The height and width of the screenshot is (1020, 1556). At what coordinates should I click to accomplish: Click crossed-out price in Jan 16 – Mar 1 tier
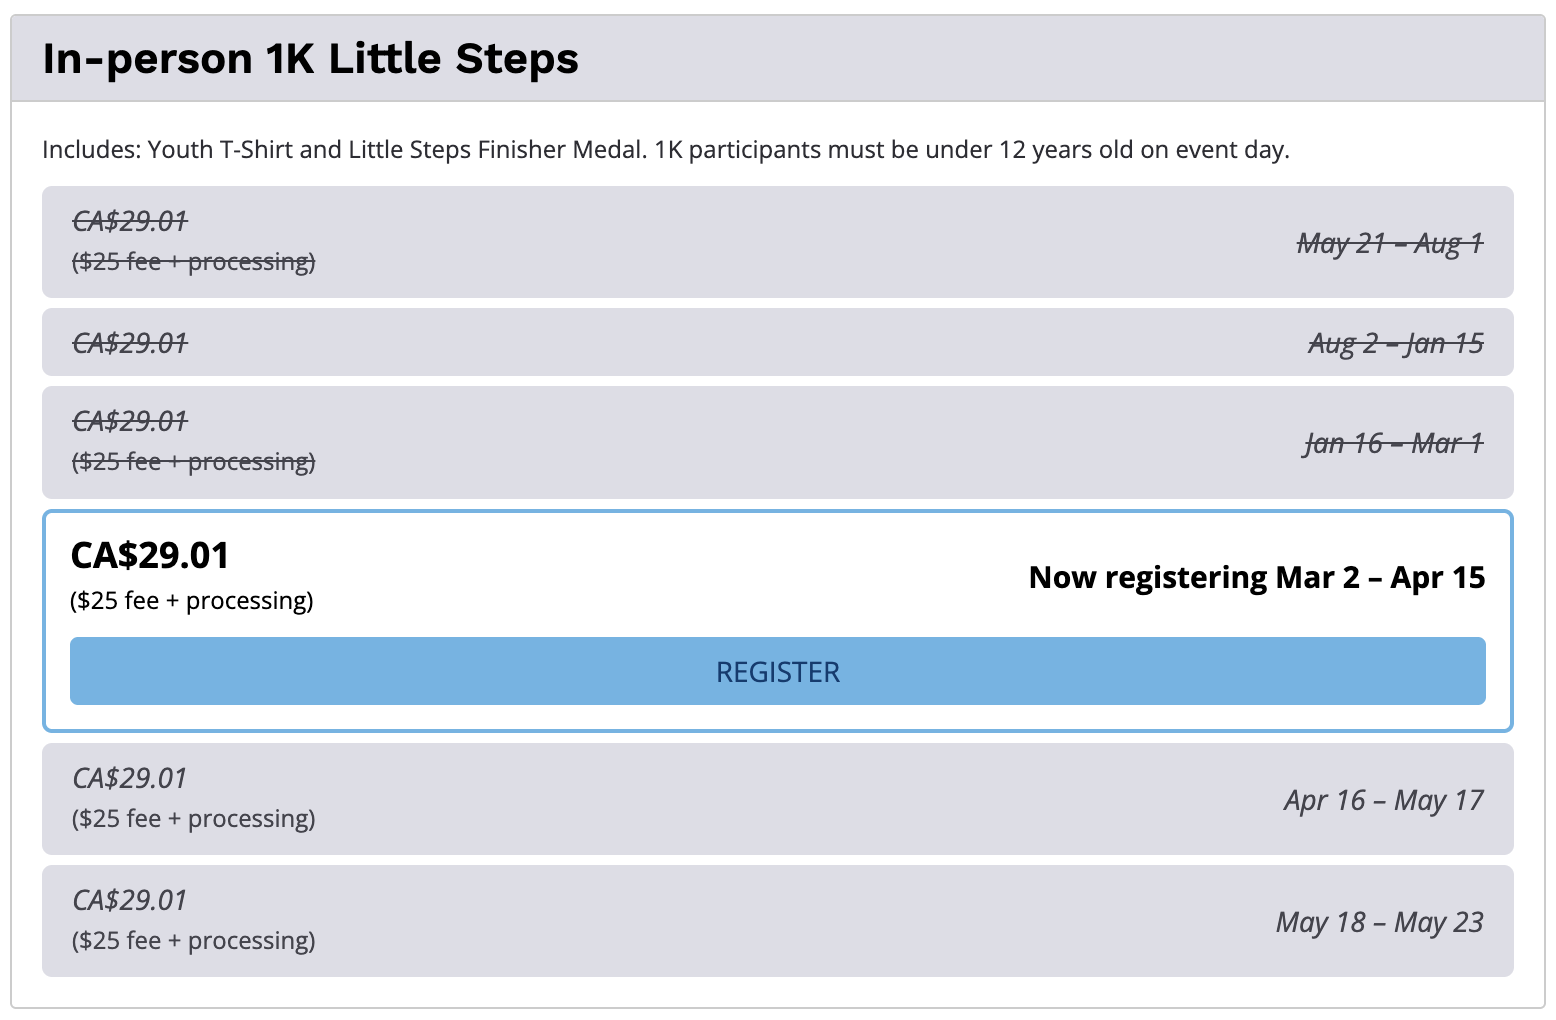[130, 421]
